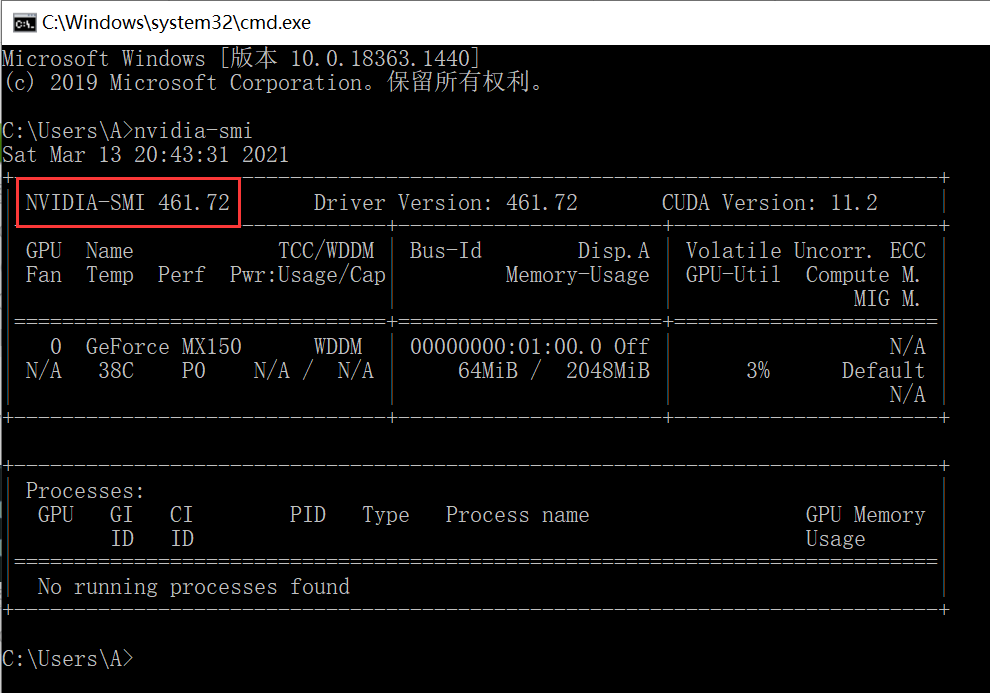The width and height of the screenshot is (990, 693).
Task: Click the WDDM driver model label
Action: tap(338, 346)
